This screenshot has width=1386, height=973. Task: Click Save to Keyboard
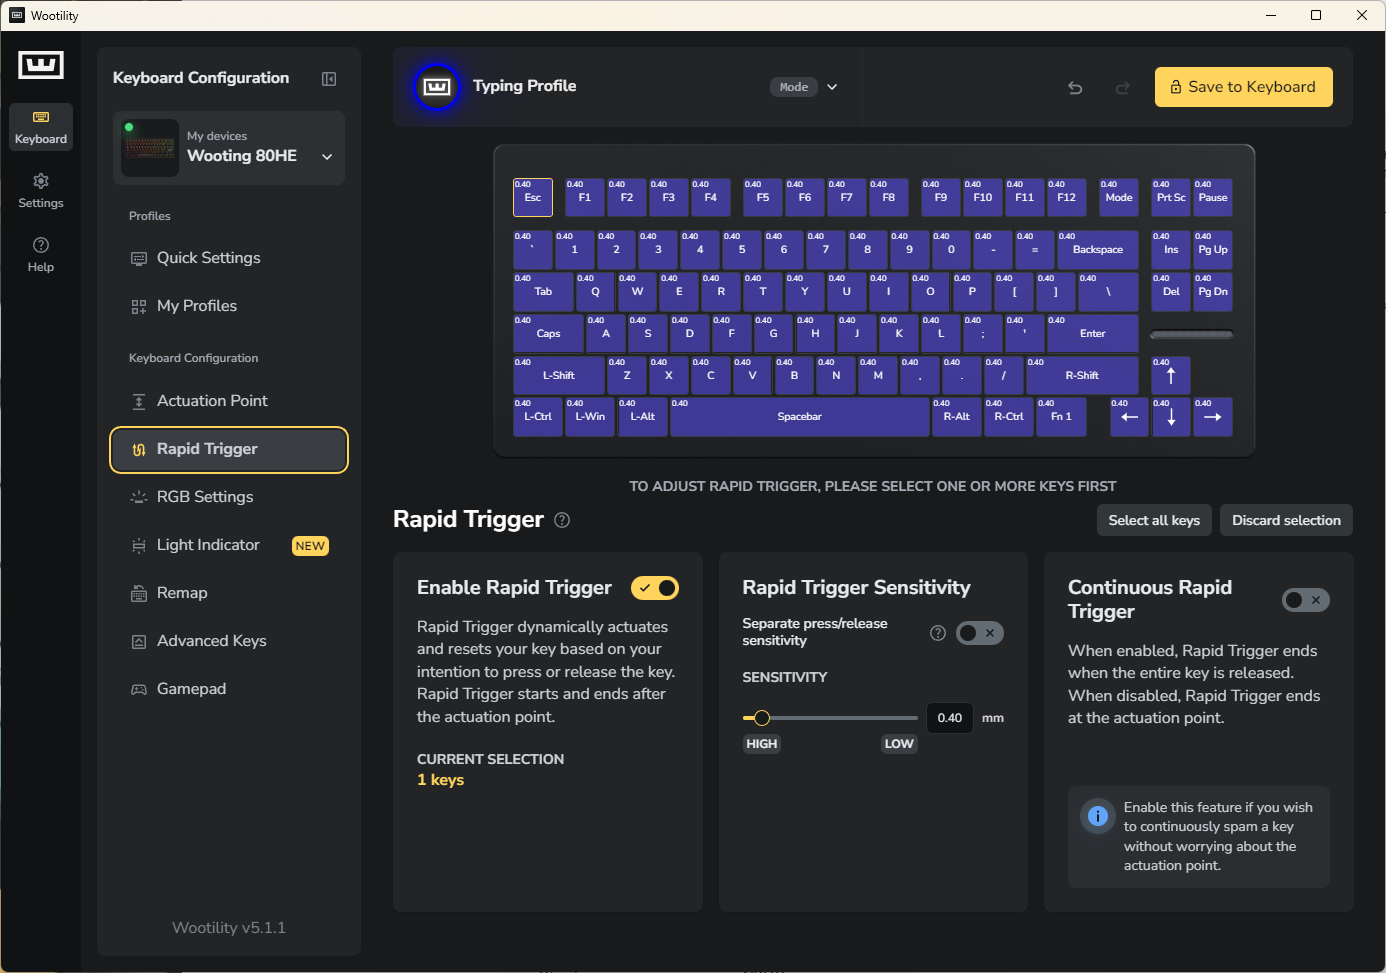tap(1244, 87)
